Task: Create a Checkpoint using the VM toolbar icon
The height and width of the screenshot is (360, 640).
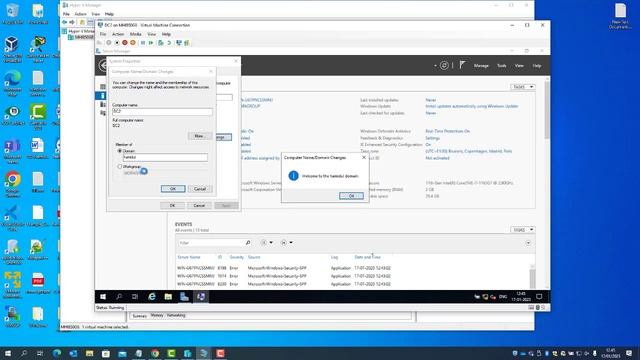Action: [x=161, y=42]
